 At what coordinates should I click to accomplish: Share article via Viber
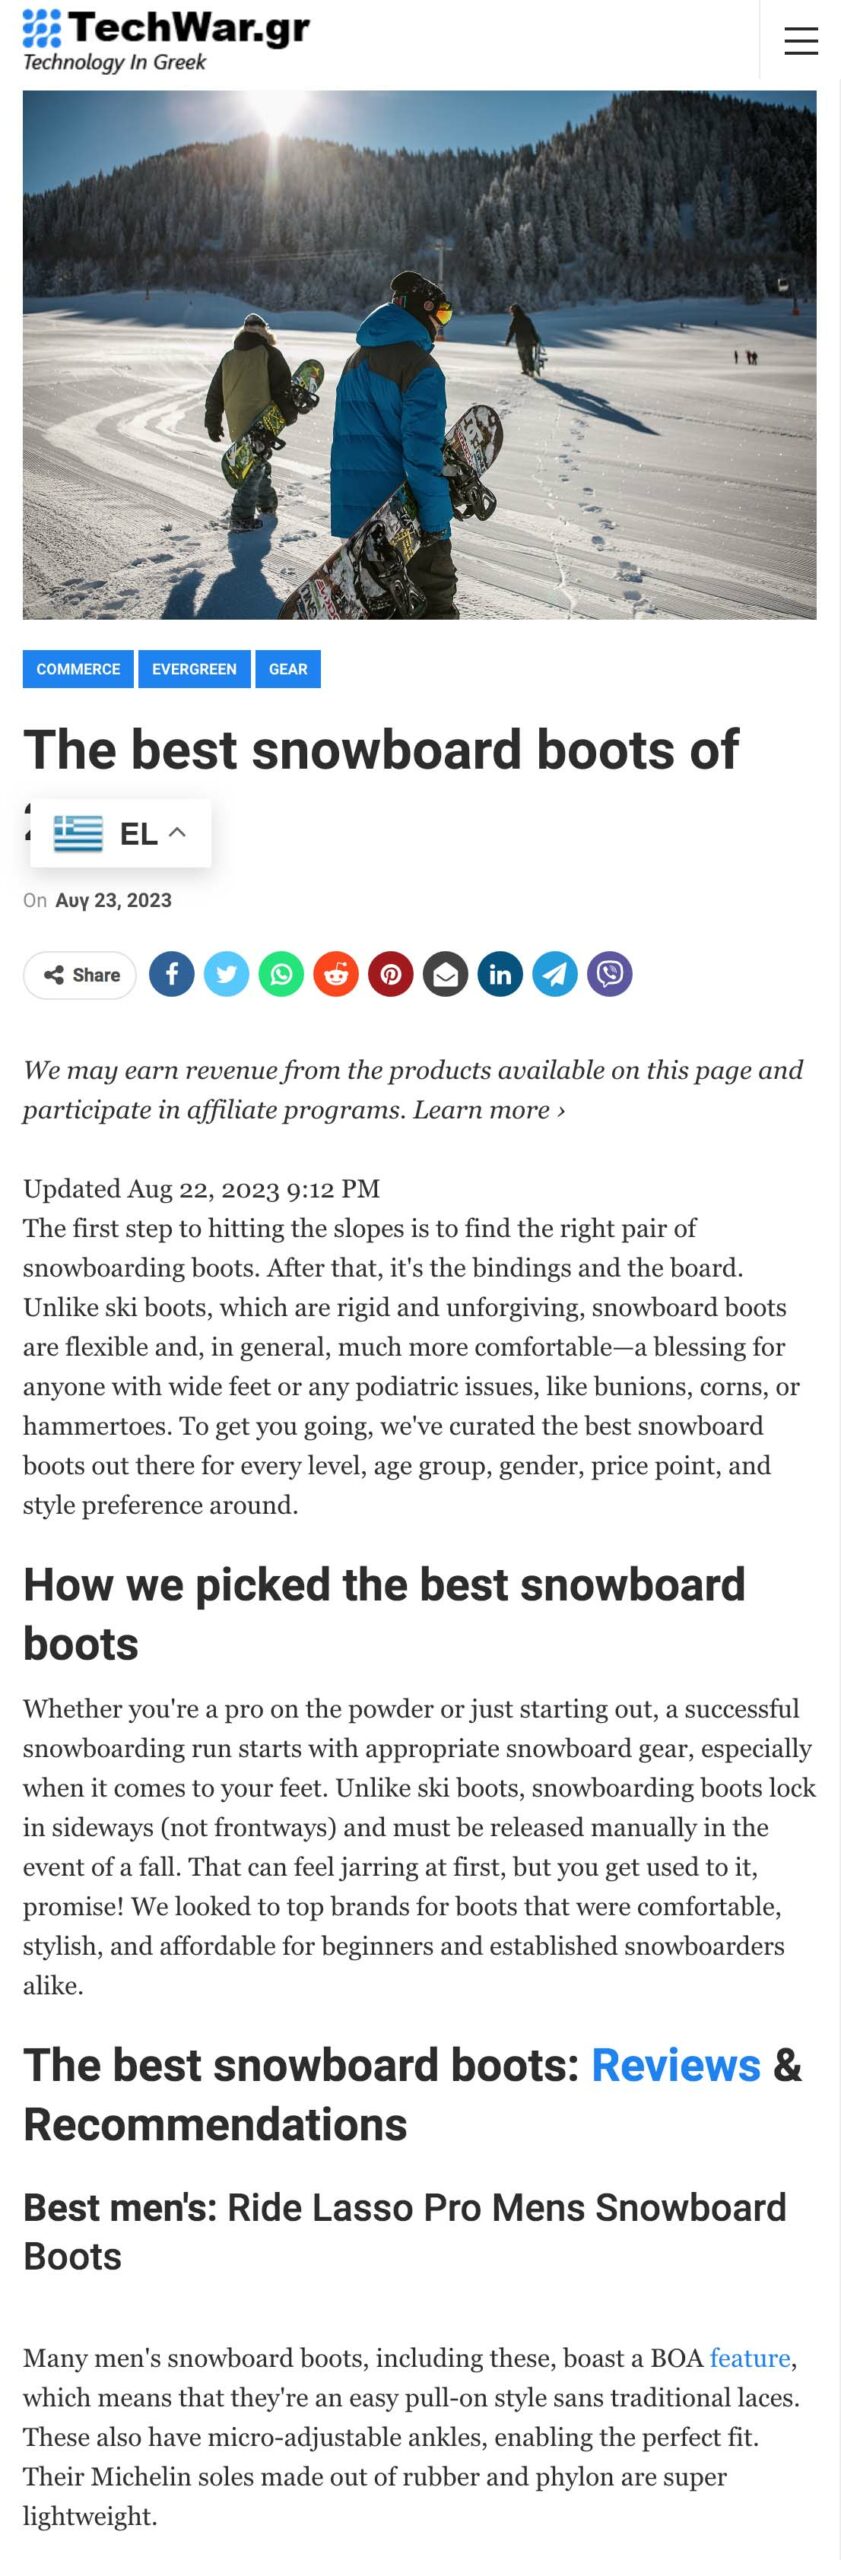point(610,974)
